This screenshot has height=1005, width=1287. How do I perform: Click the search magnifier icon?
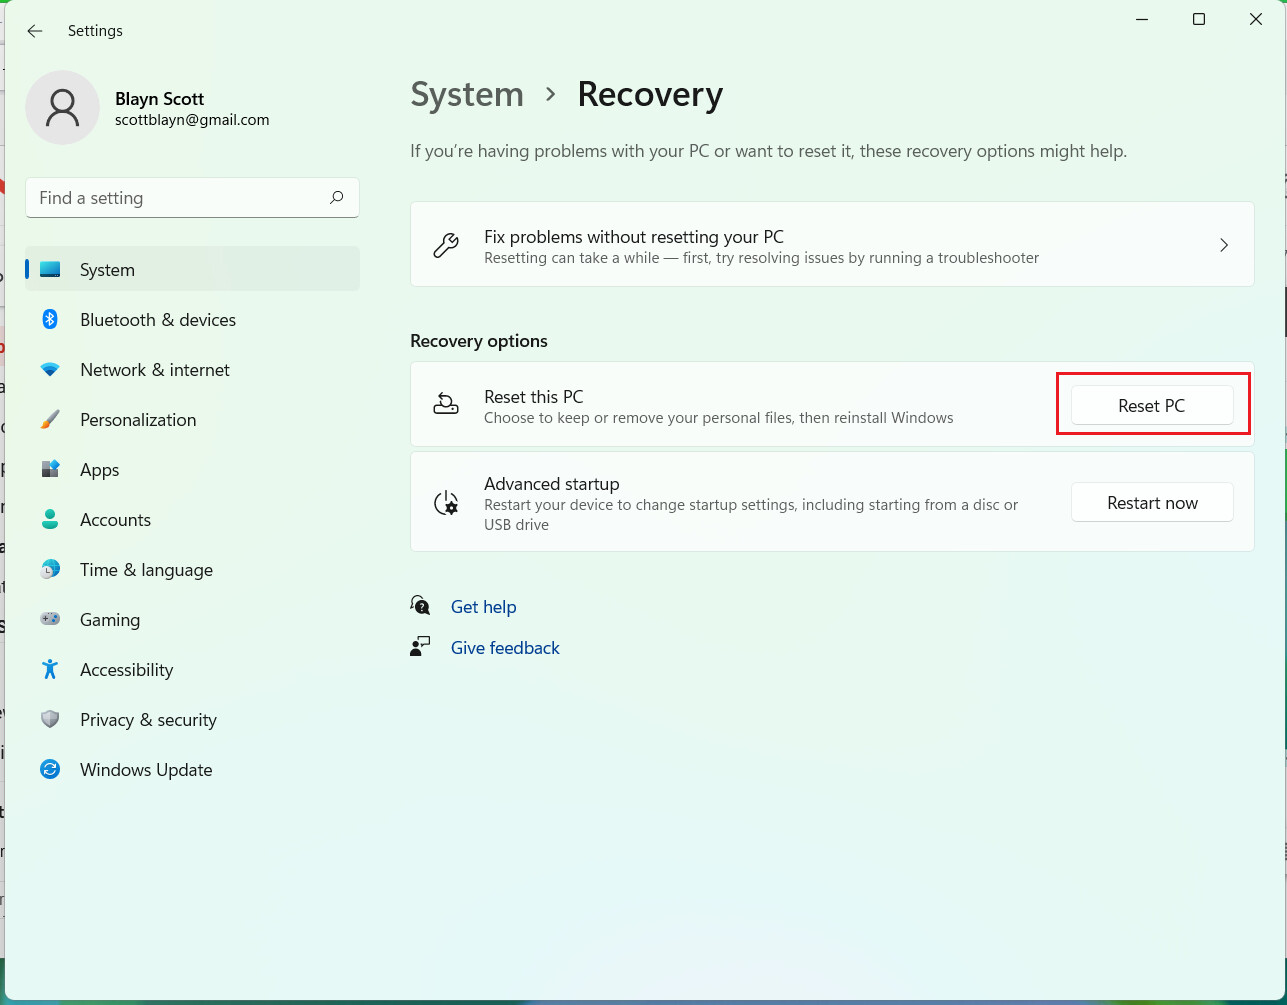pos(337,198)
